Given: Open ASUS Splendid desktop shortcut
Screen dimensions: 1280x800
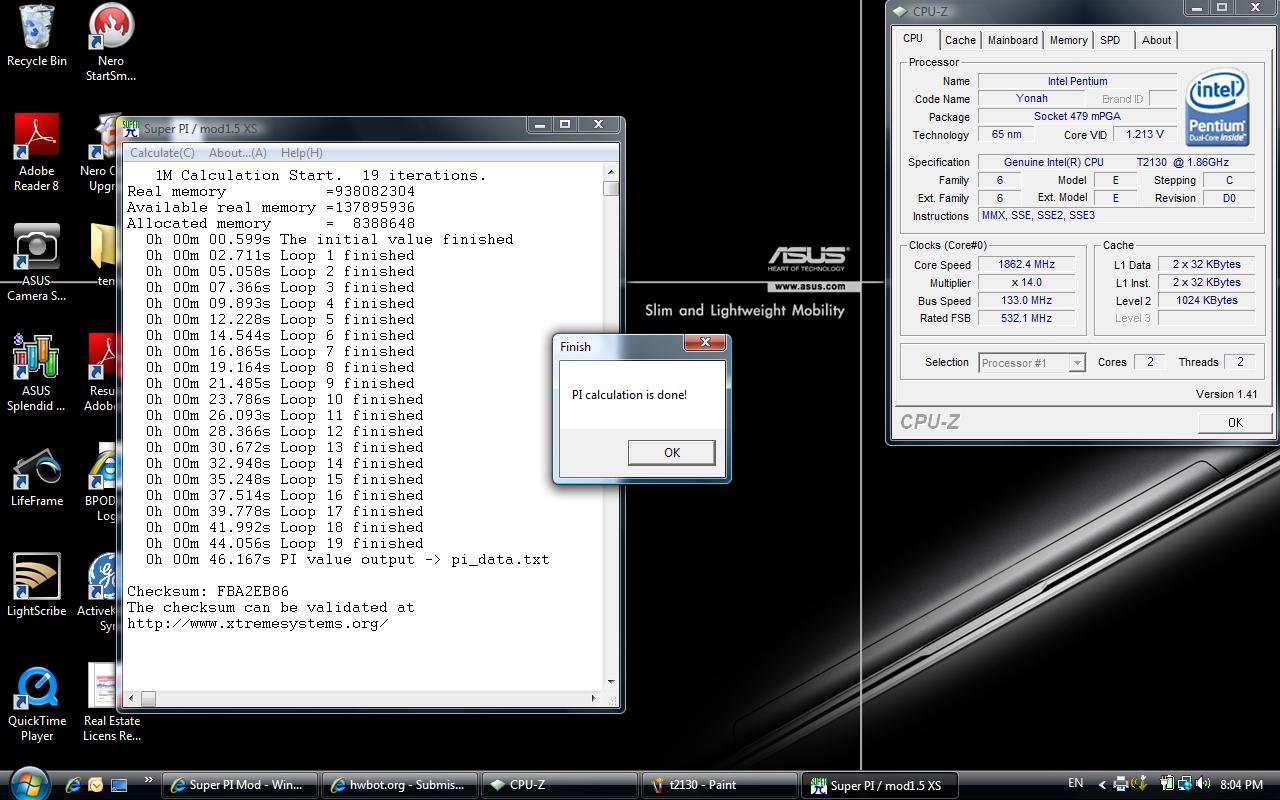Looking at the screenshot, I should [37, 372].
